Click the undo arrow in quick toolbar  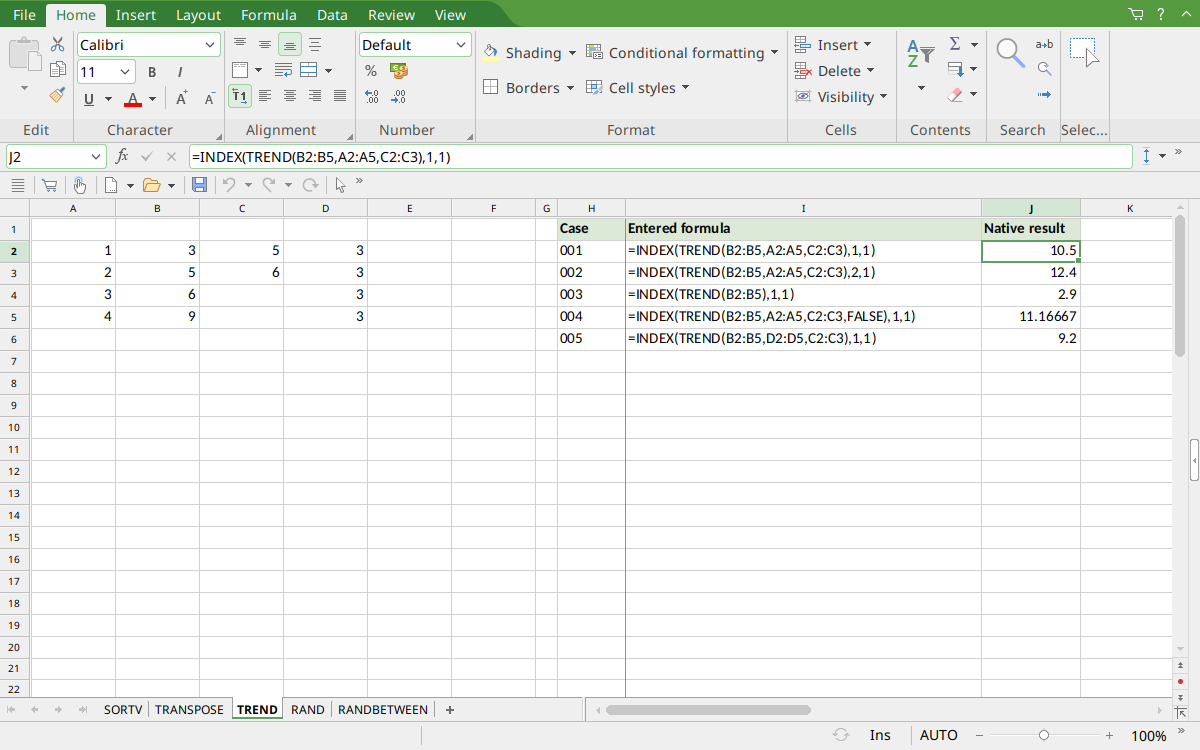click(x=229, y=185)
